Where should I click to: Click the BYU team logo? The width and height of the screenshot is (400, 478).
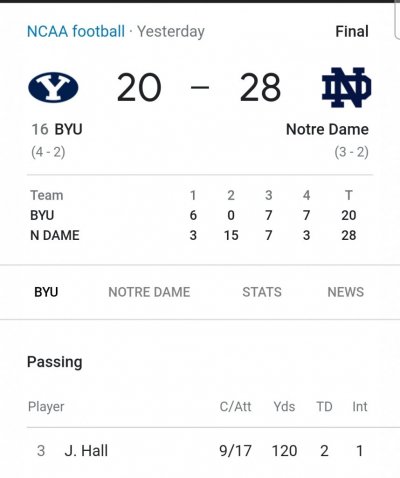(x=53, y=87)
